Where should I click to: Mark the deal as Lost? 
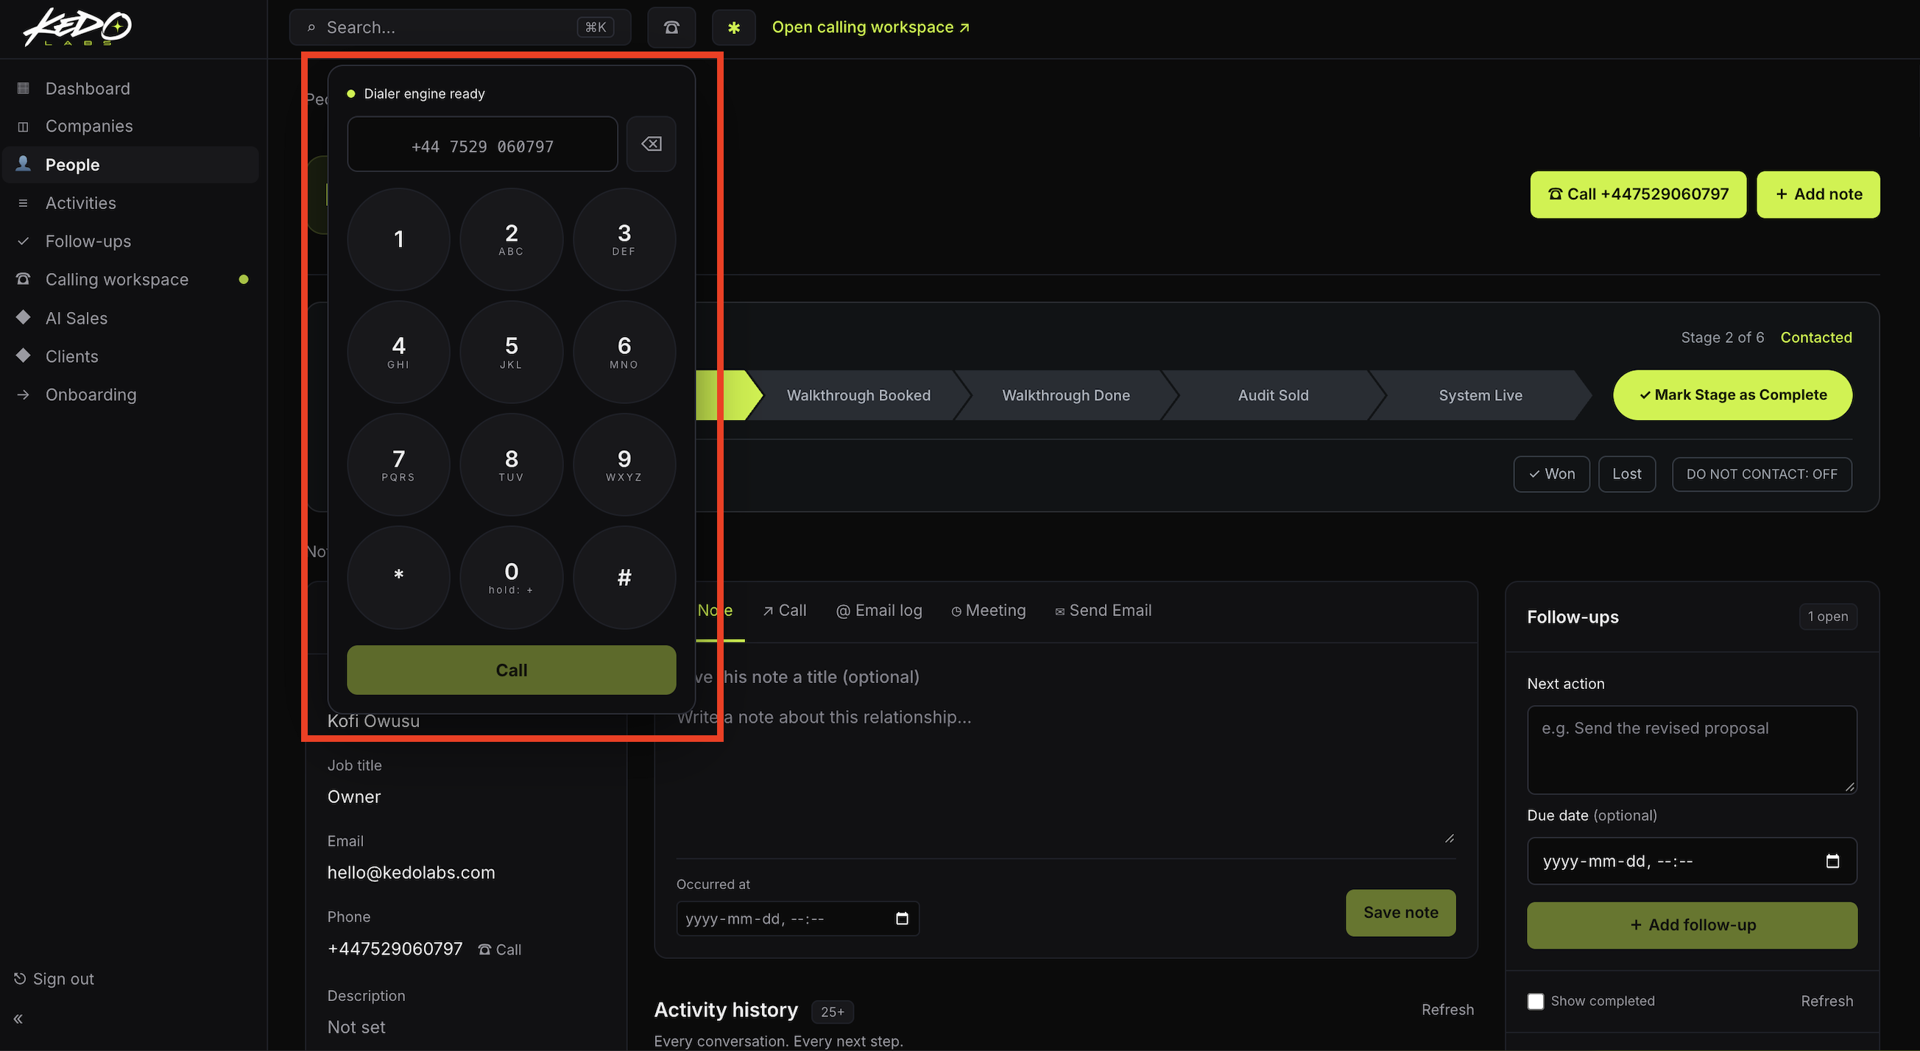pos(1627,474)
